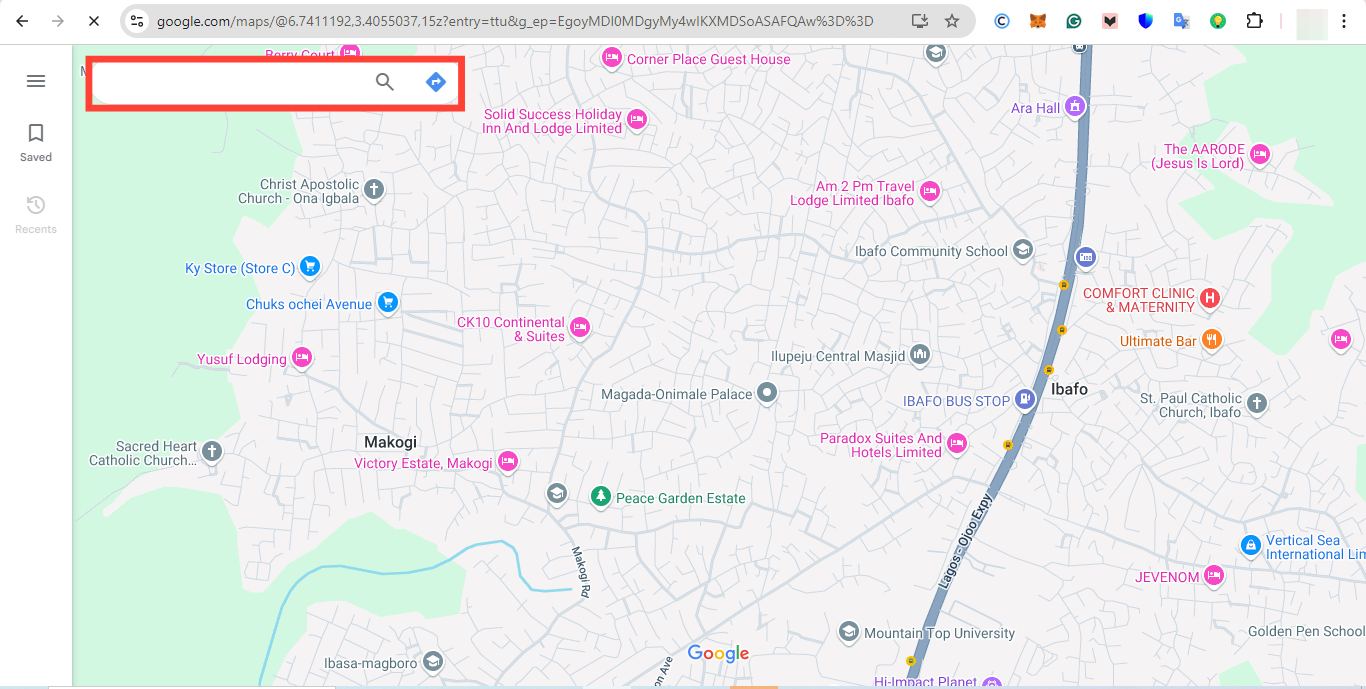
Task: Click Peace Garden Estate park pin
Action: pos(600,496)
